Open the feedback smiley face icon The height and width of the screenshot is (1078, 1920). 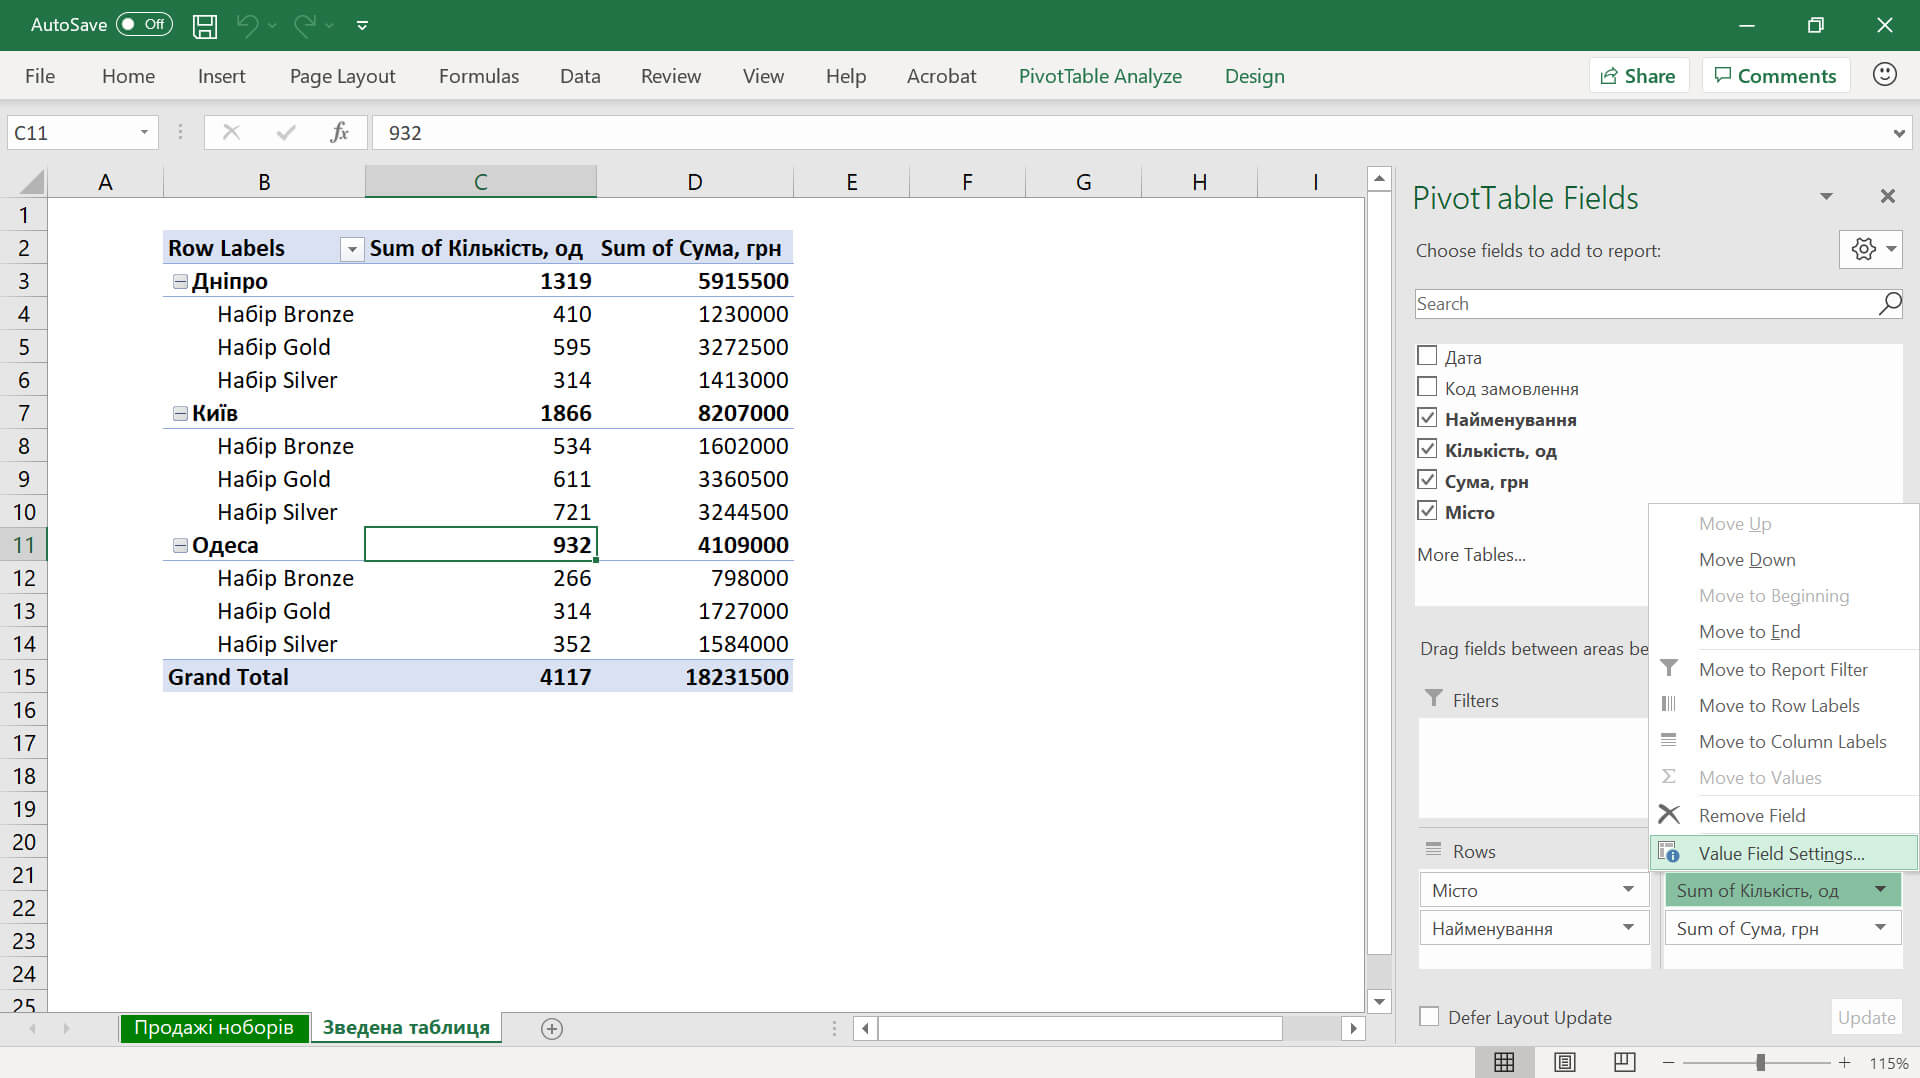pyautogui.click(x=1884, y=75)
